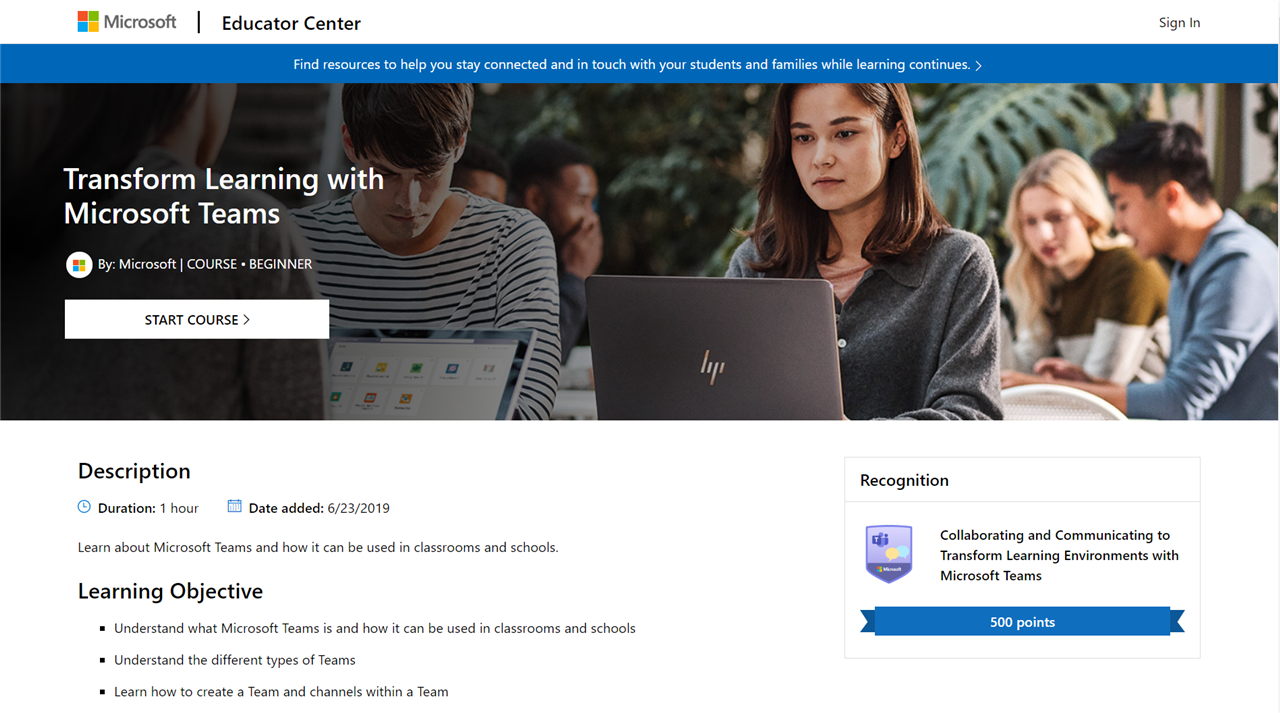Click the chevron arrow in the blue banner
This screenshot has height=713, width=1280.
pyautogui.click(x=978, y=66)
